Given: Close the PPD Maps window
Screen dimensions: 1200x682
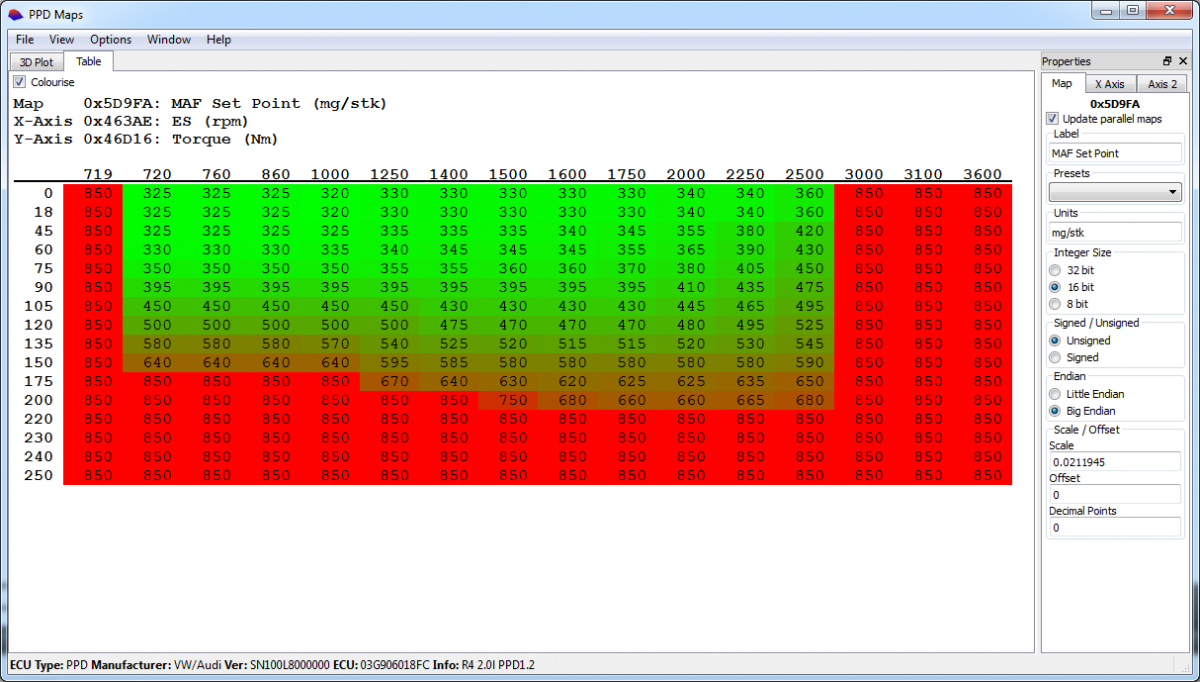Looking at the screenshot, I should pos(1169,10).
